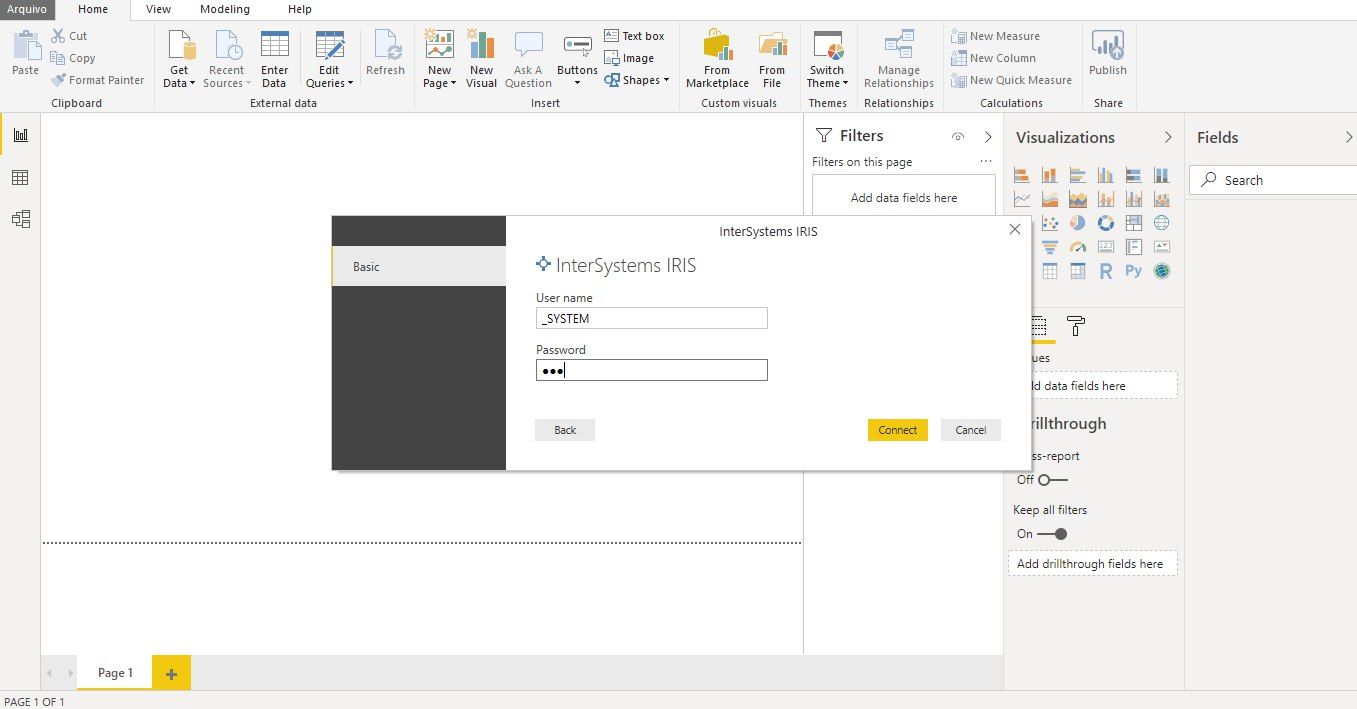Open the Format paint roller tab
Screen dimensions: 1357x709
tap(1076, 326)
